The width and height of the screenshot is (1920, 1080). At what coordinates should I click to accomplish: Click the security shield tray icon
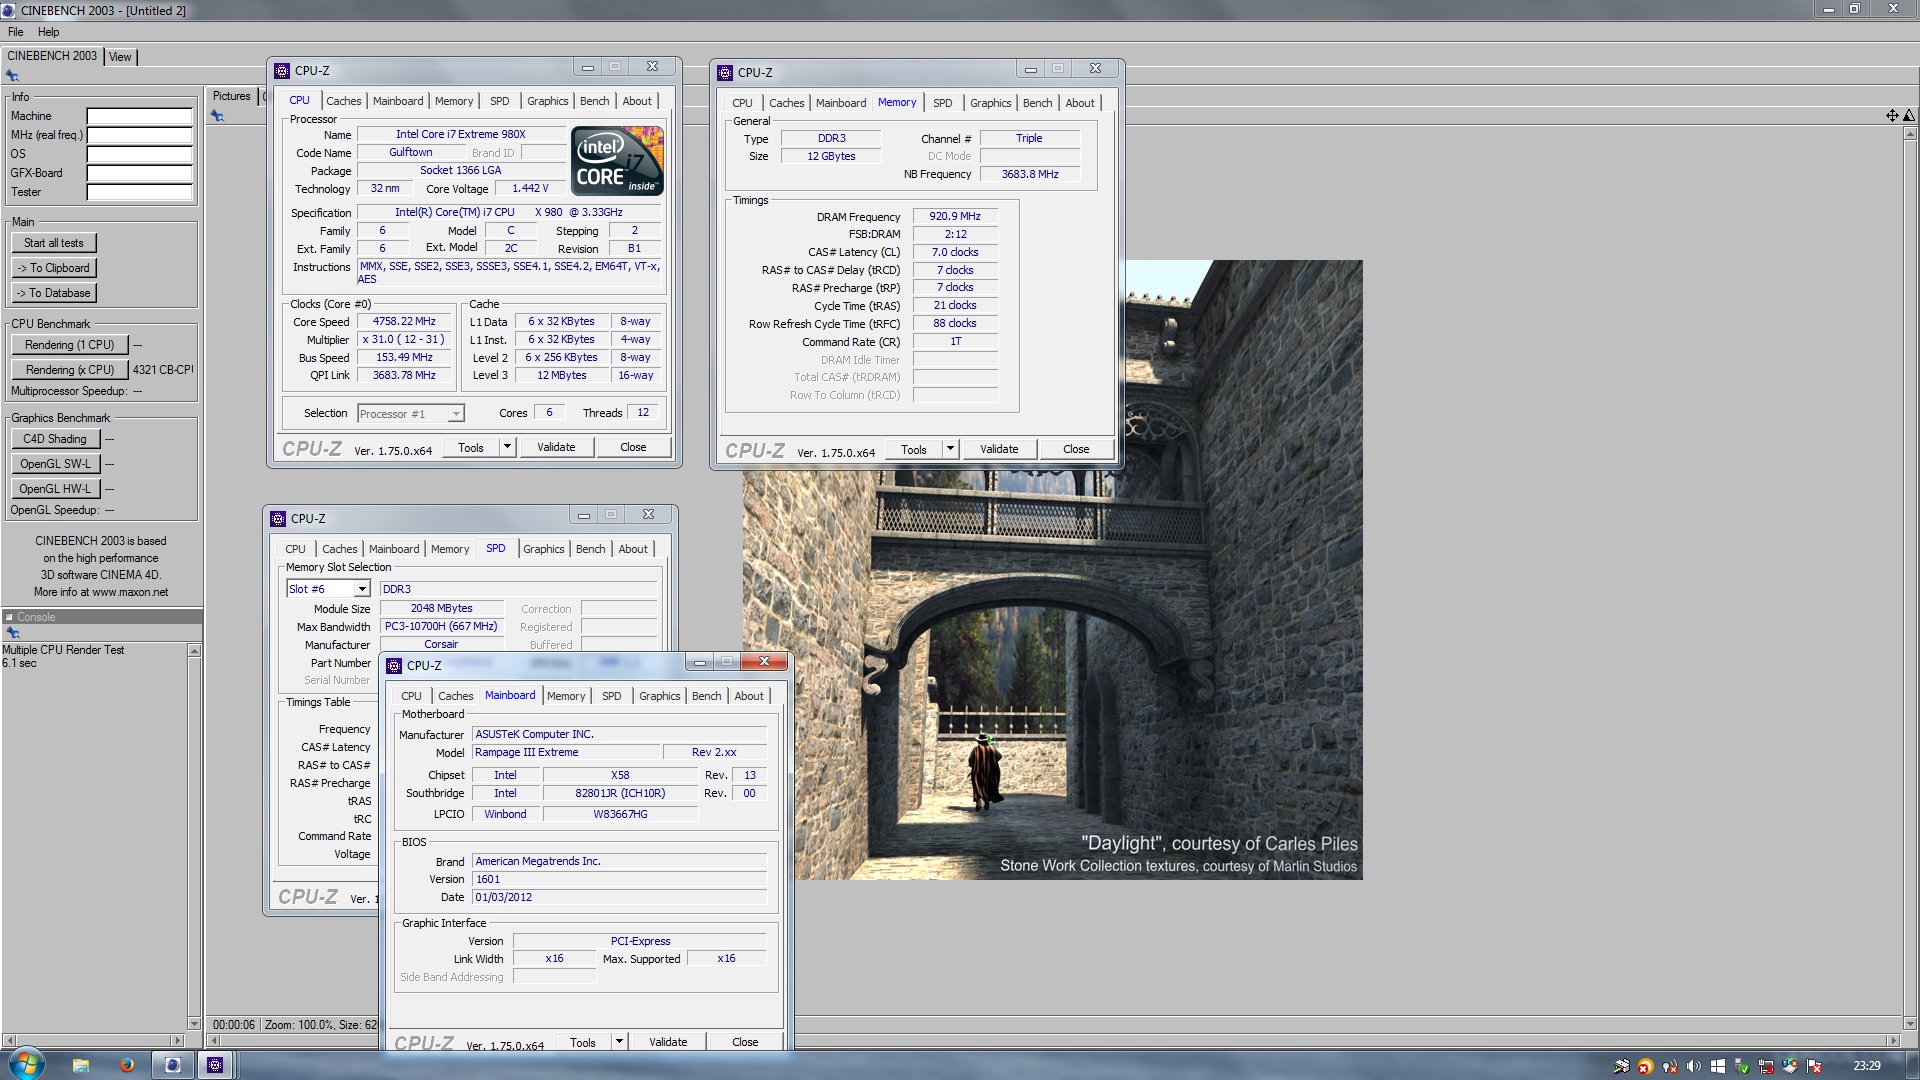pyautogui.click(x=1790, y=1066)
